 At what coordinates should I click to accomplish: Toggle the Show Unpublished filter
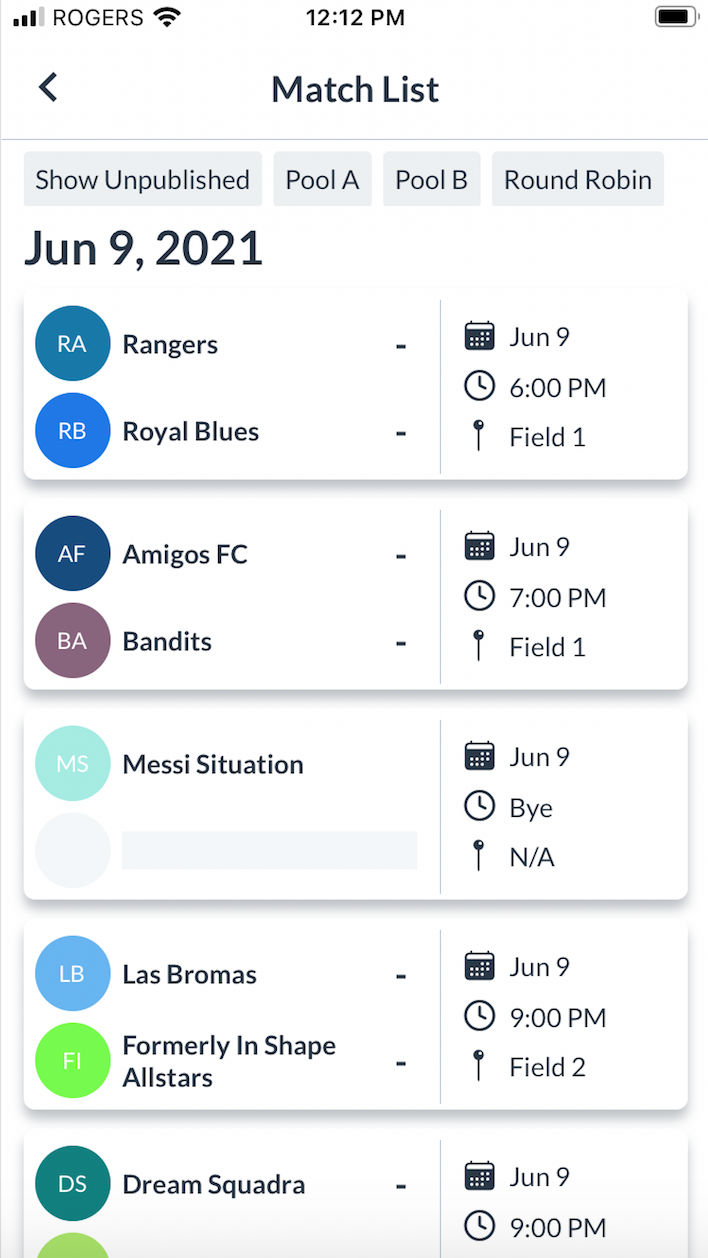point(142,180)
